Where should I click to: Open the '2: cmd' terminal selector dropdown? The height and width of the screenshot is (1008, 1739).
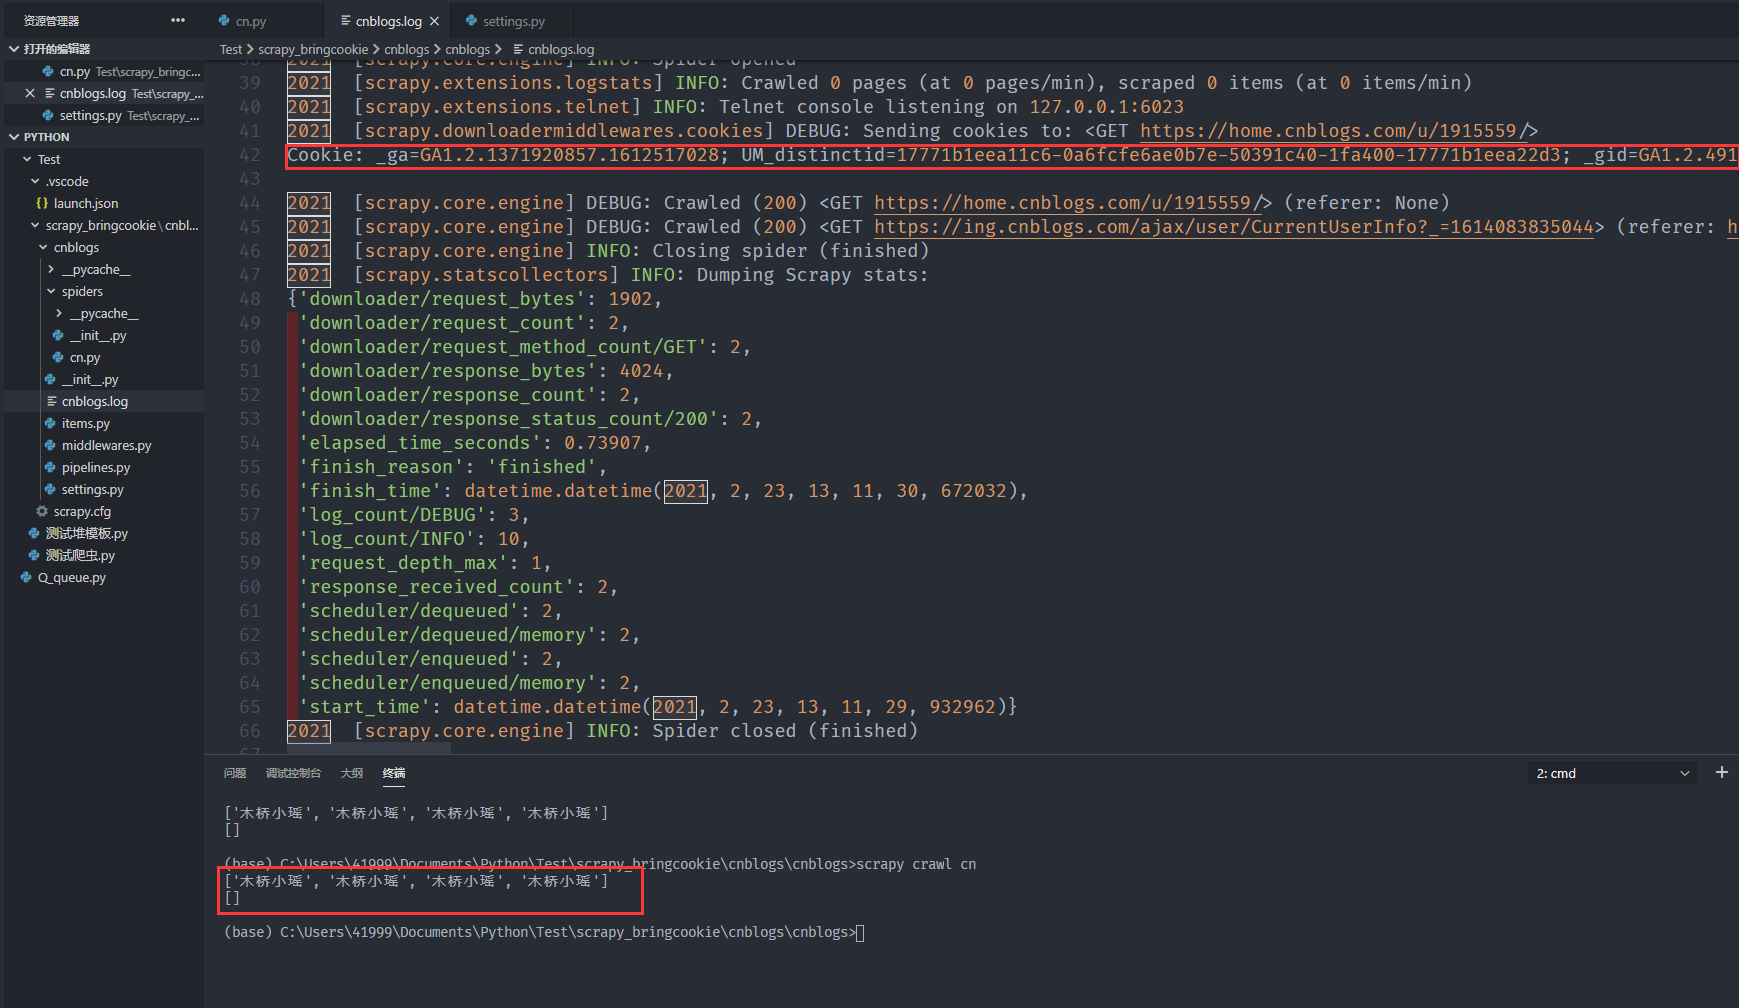click(x=1612, y=773)
